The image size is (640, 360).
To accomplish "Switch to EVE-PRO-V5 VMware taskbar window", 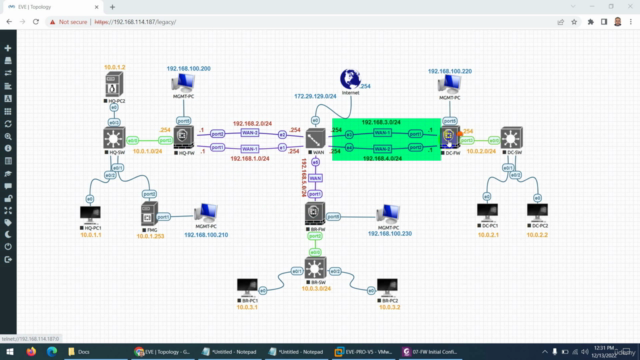I will pos(364,351).
